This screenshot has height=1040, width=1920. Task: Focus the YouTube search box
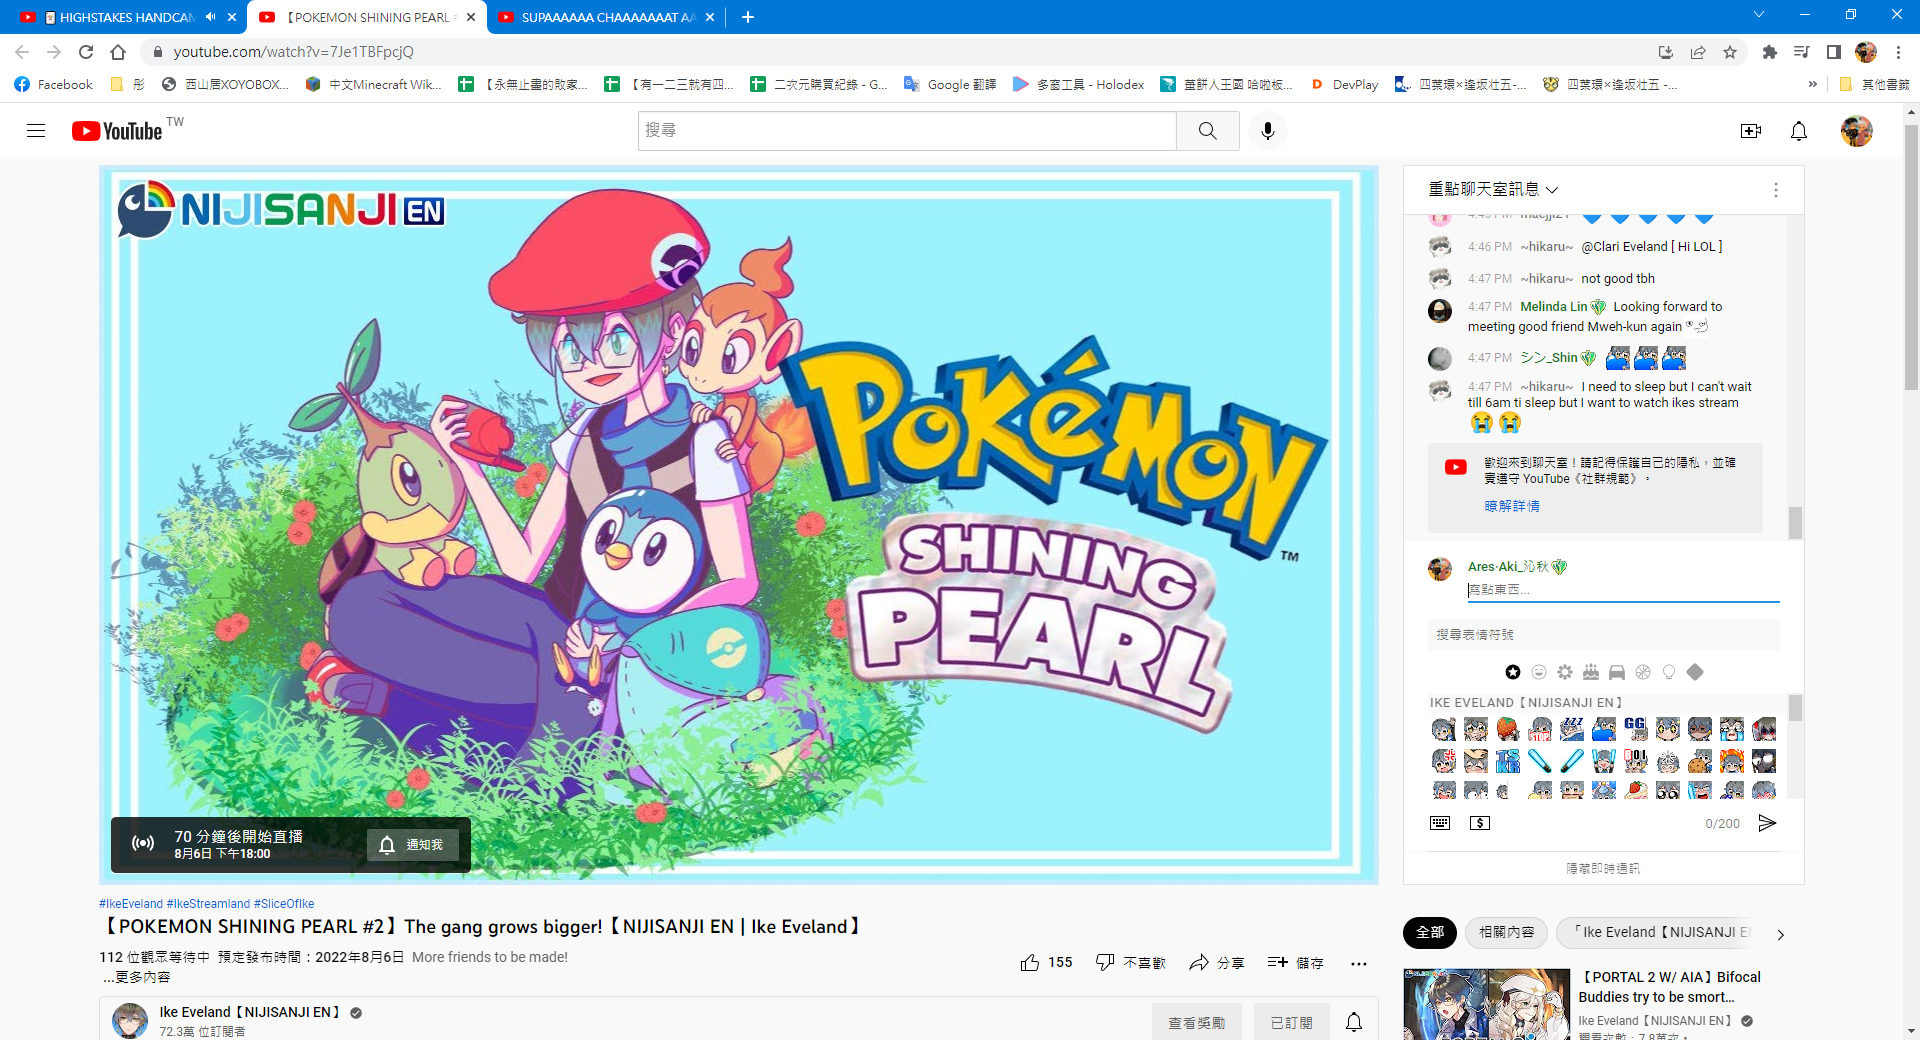click(x=907, y=131)
